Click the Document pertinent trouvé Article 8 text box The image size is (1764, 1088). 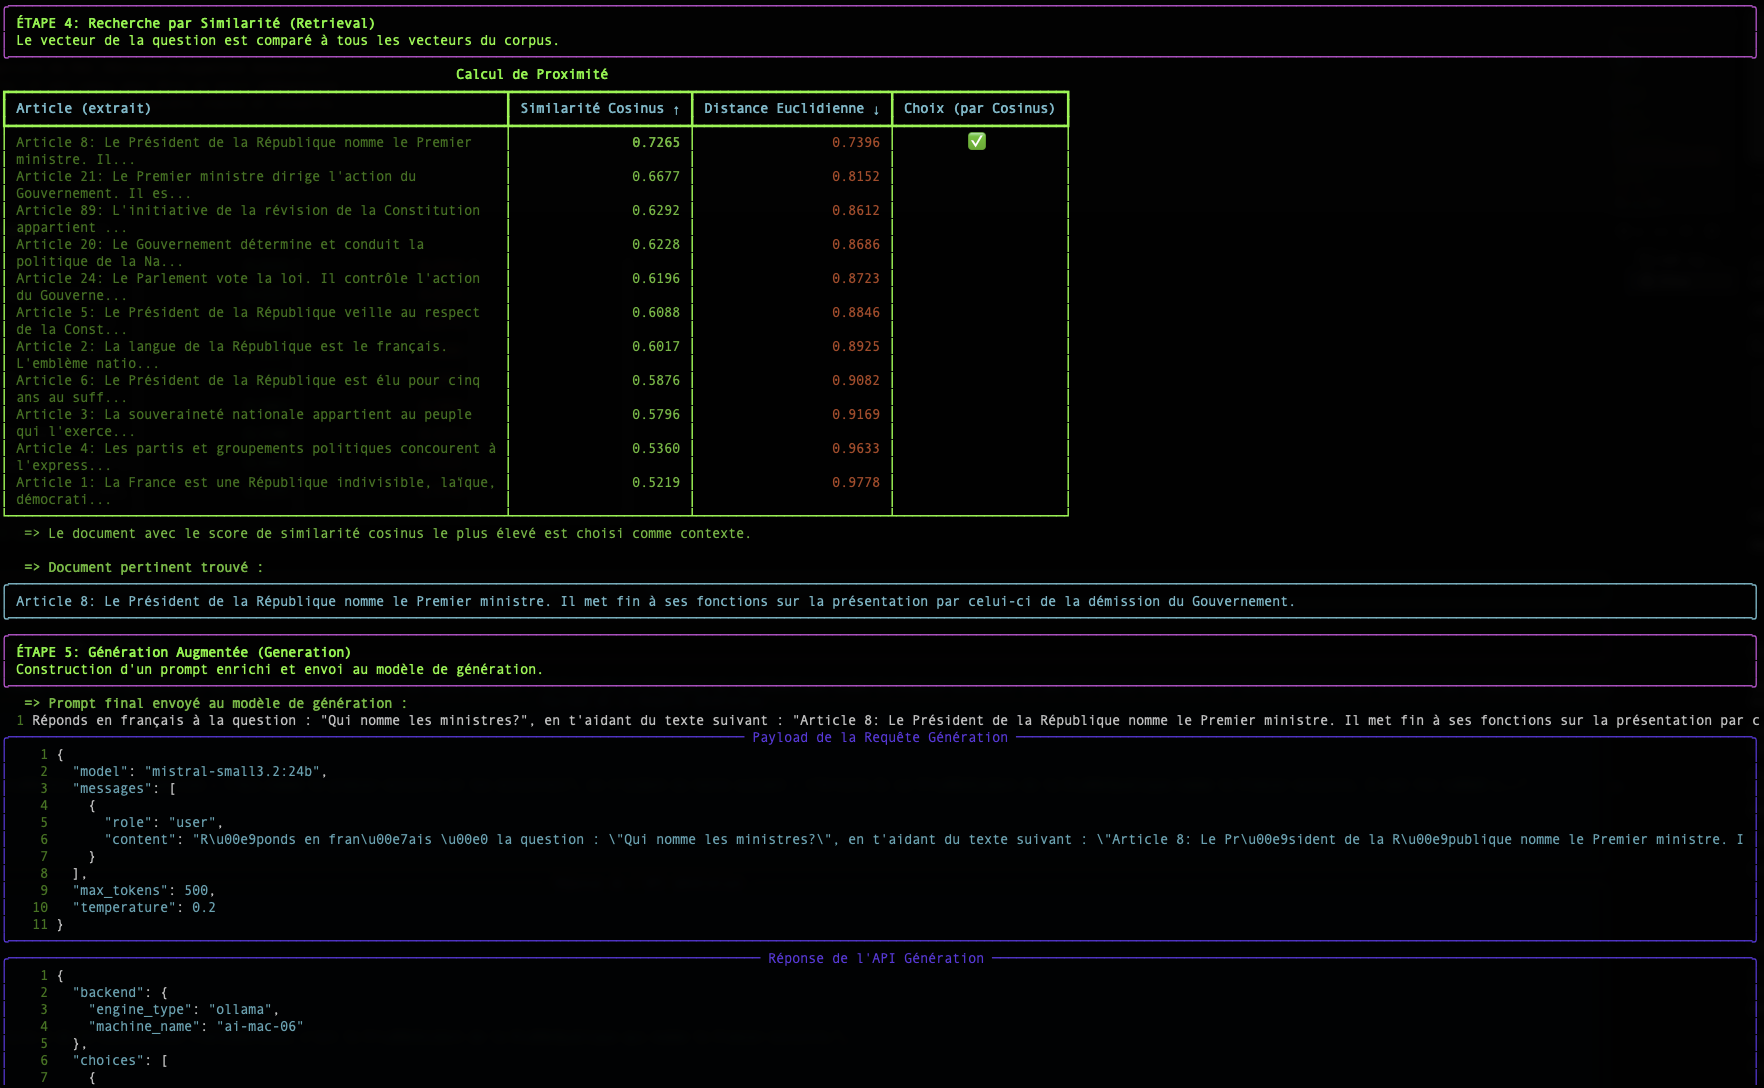(x=655, y=602)
